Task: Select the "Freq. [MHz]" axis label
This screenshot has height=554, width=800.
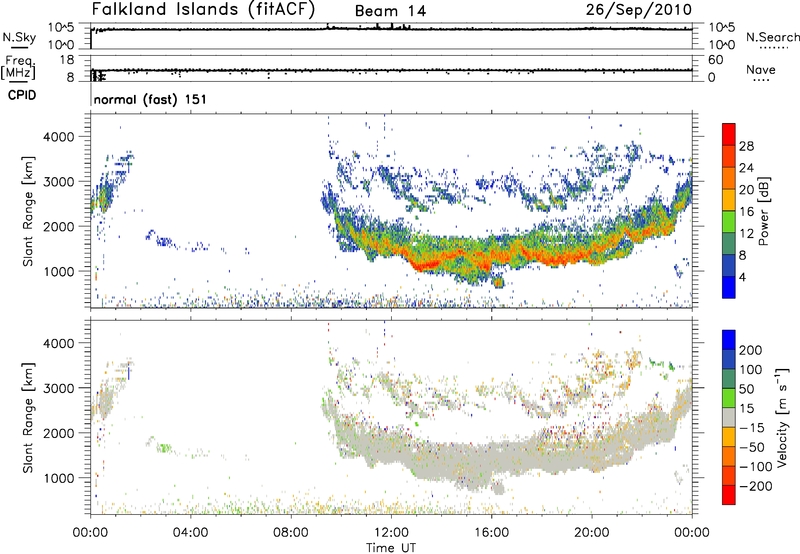Action: (18, 67)
